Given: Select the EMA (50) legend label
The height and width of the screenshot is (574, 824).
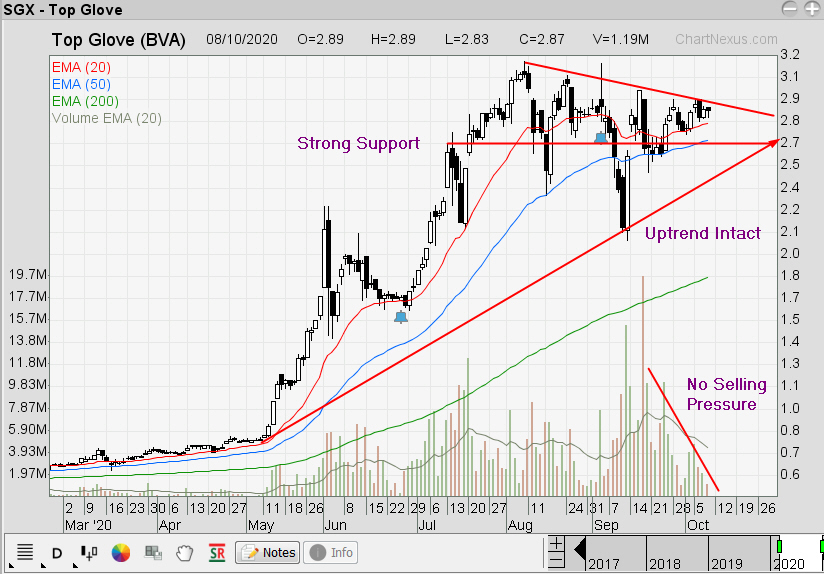Looking at the screenshot, I should [x=81, y=84].
